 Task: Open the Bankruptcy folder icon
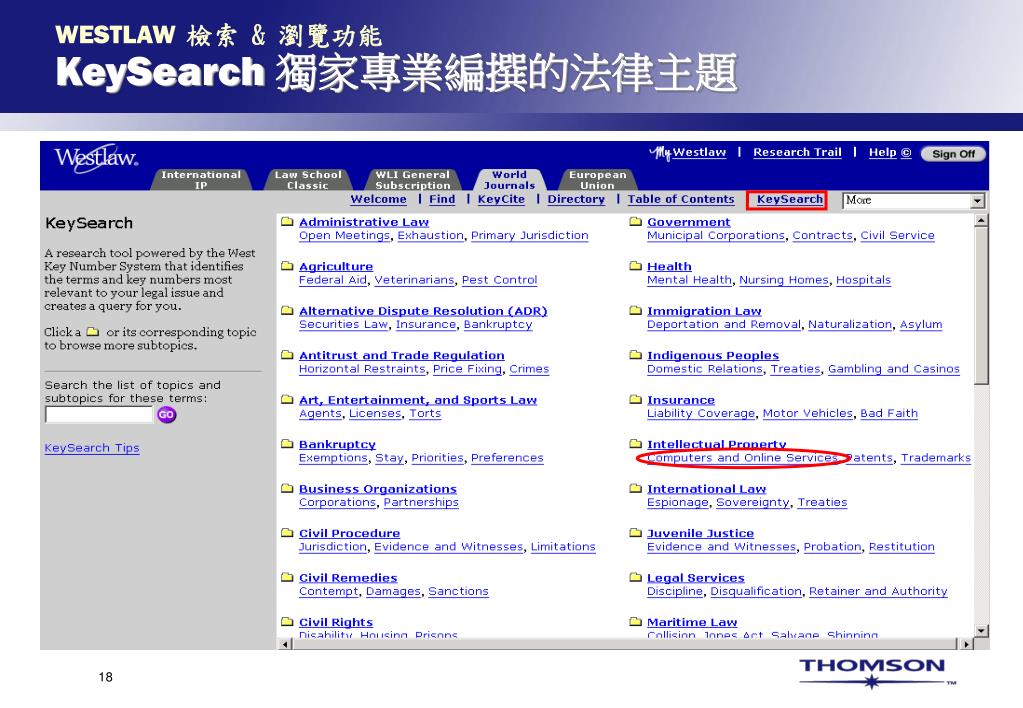click(x=287, y=444)
